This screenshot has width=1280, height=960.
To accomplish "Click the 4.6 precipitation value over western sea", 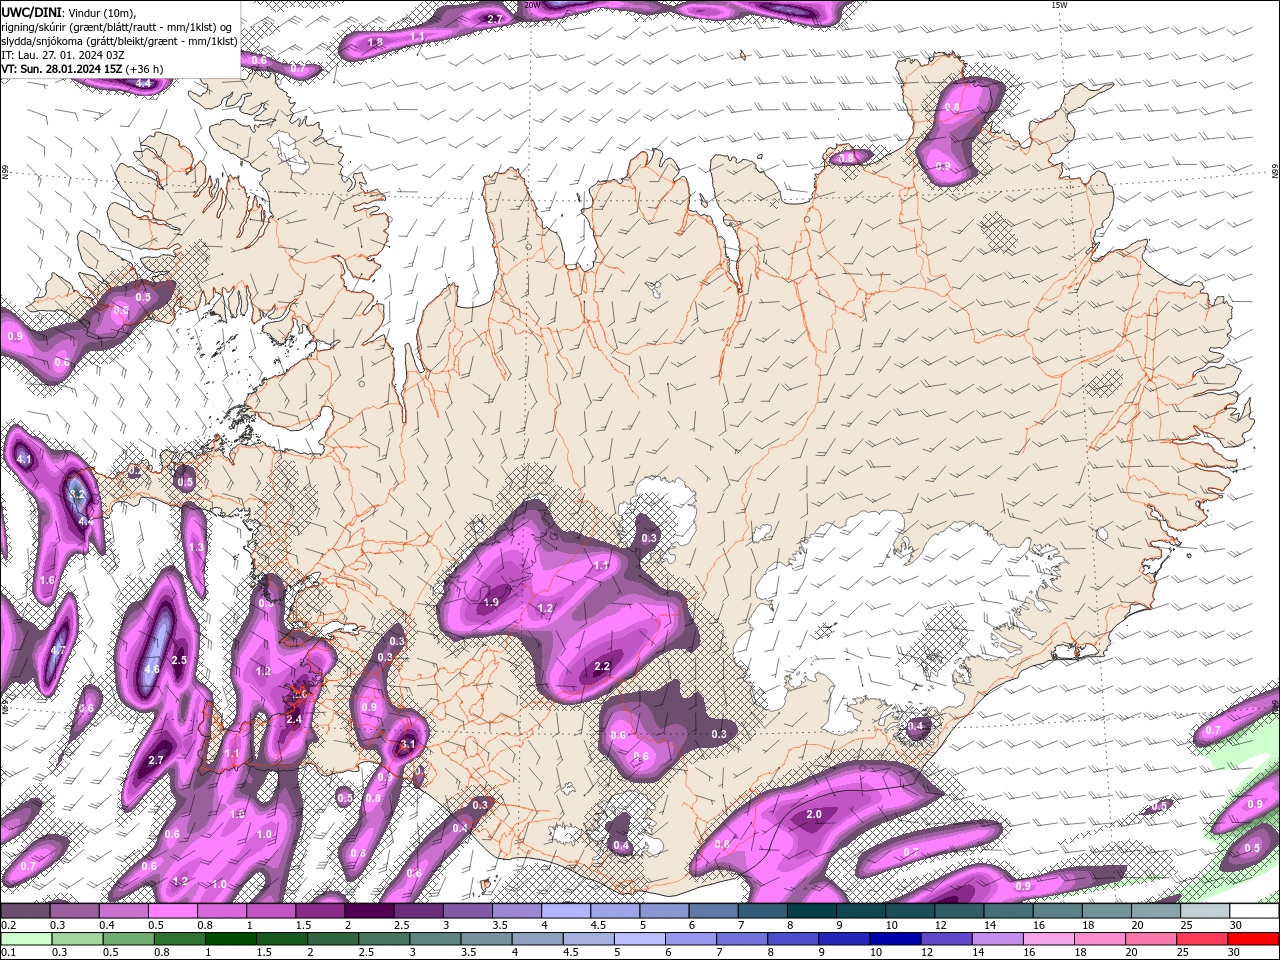I will (152, 669).
